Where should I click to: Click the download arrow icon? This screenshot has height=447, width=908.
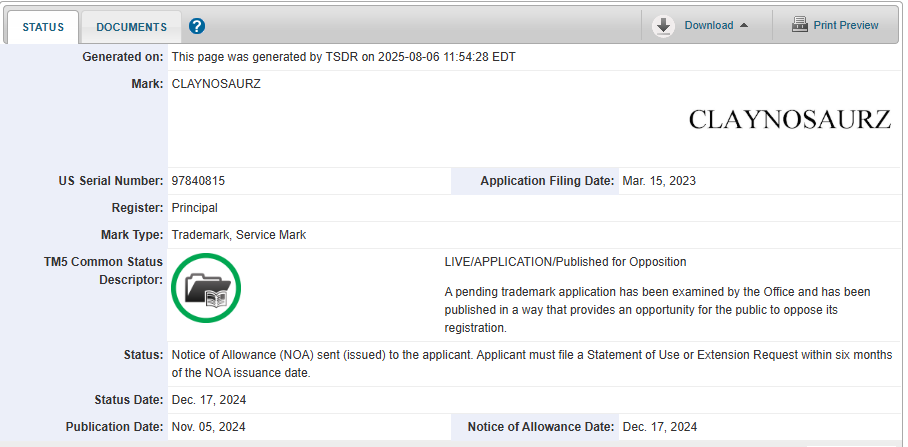664,26
